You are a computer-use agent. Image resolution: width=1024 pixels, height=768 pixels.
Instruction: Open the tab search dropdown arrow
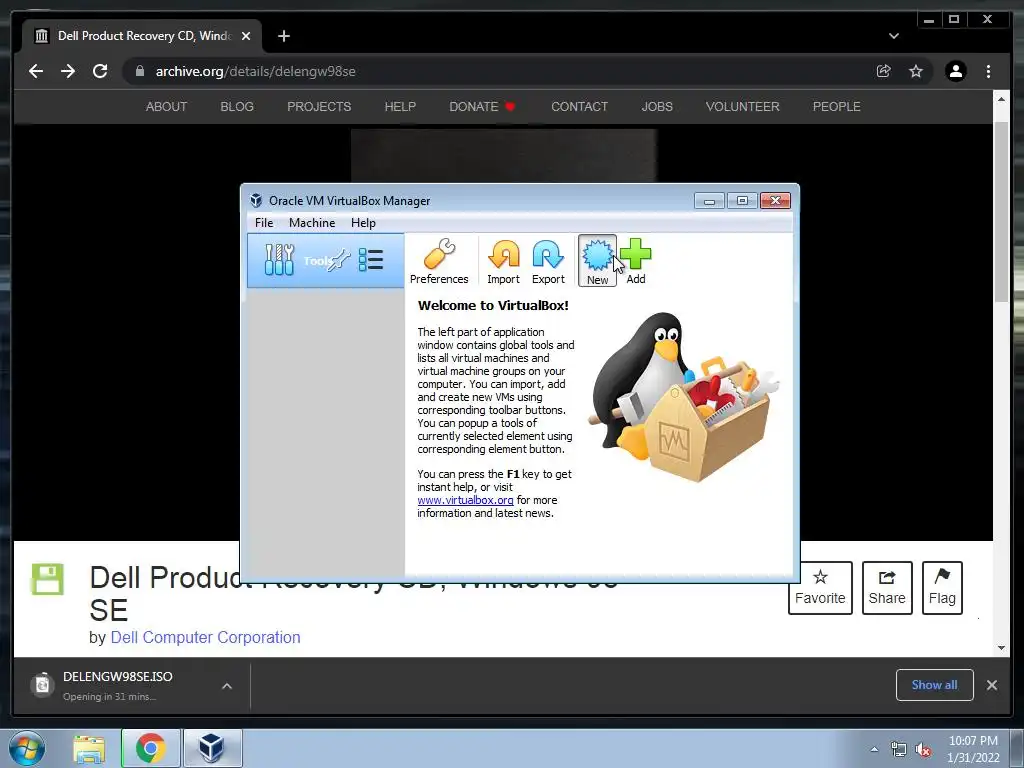pyautogui.click(x=894, y=36)
